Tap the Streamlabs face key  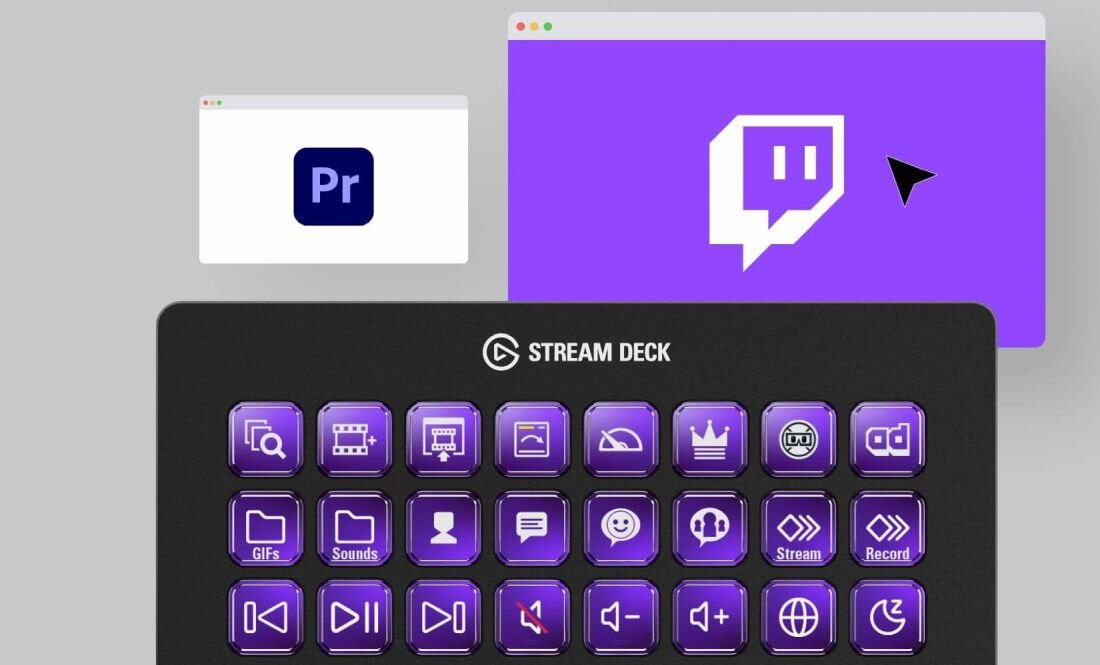798,439
